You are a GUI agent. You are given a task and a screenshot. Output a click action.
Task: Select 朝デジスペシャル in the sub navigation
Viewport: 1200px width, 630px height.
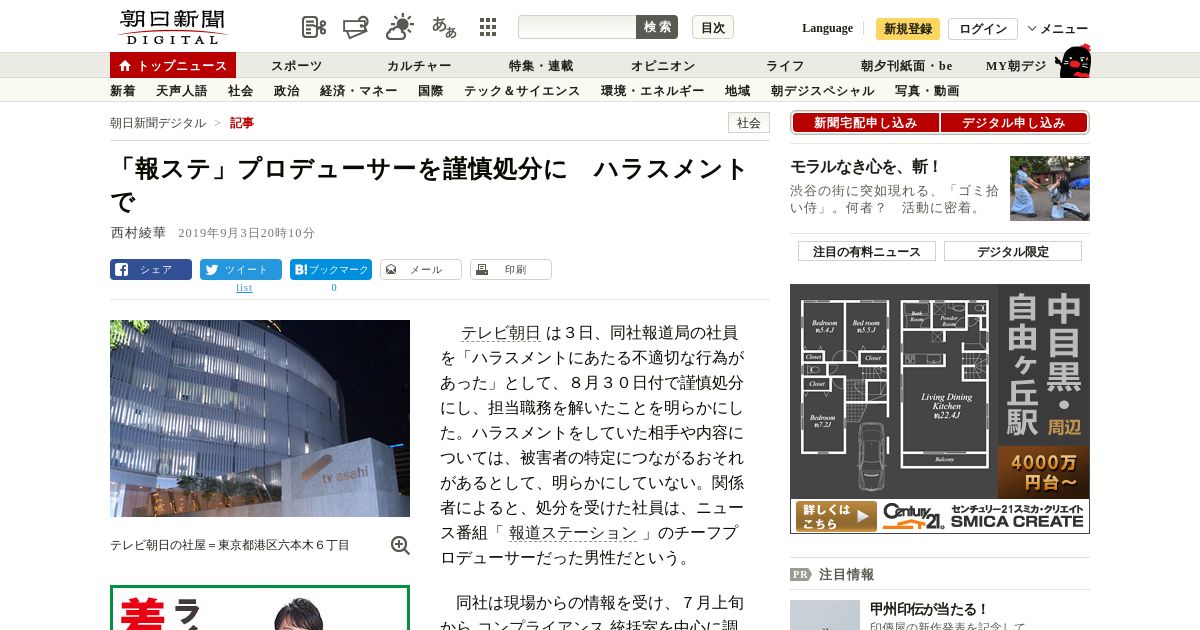pyautogui.click(x=823, y=91)
